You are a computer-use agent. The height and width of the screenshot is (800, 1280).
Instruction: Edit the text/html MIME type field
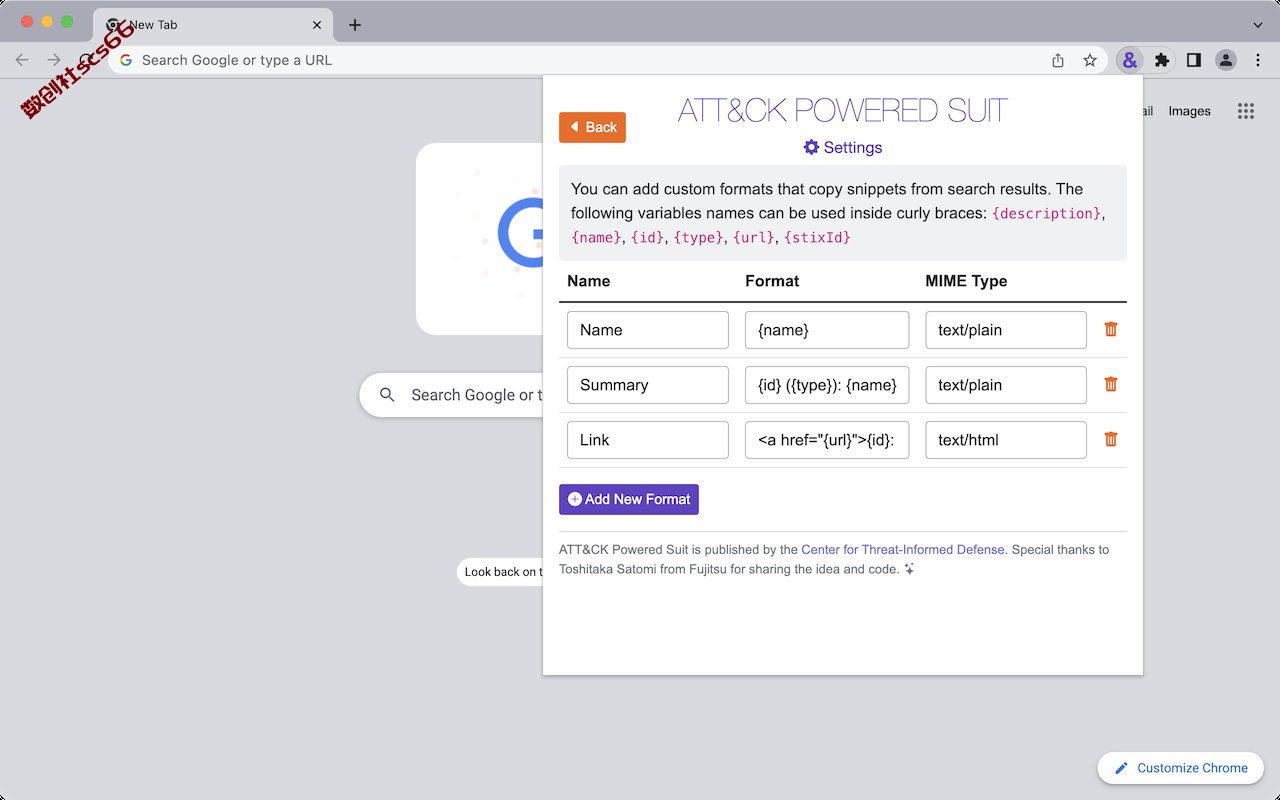(x=1006, y=440)
